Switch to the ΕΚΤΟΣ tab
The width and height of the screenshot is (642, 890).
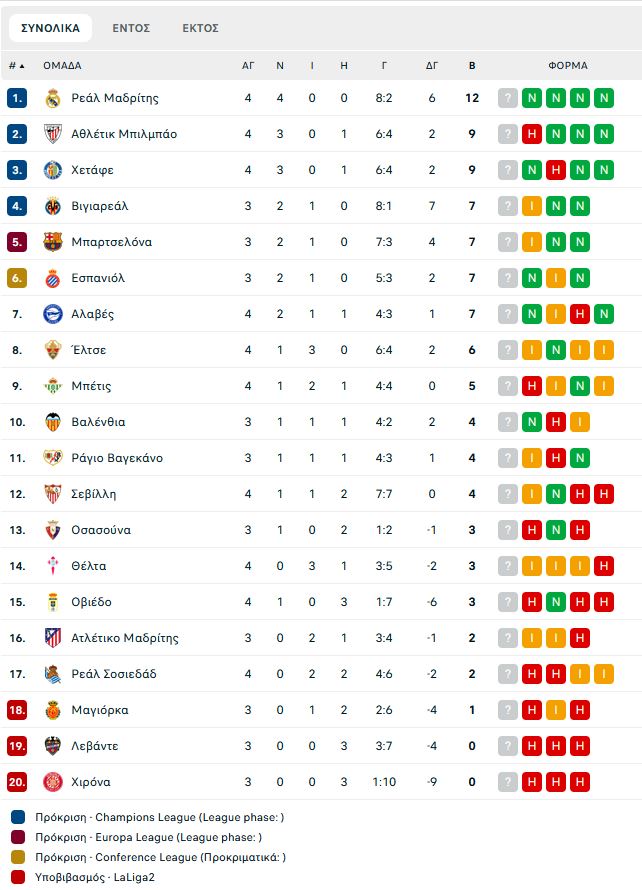click(x=200, y=28)
